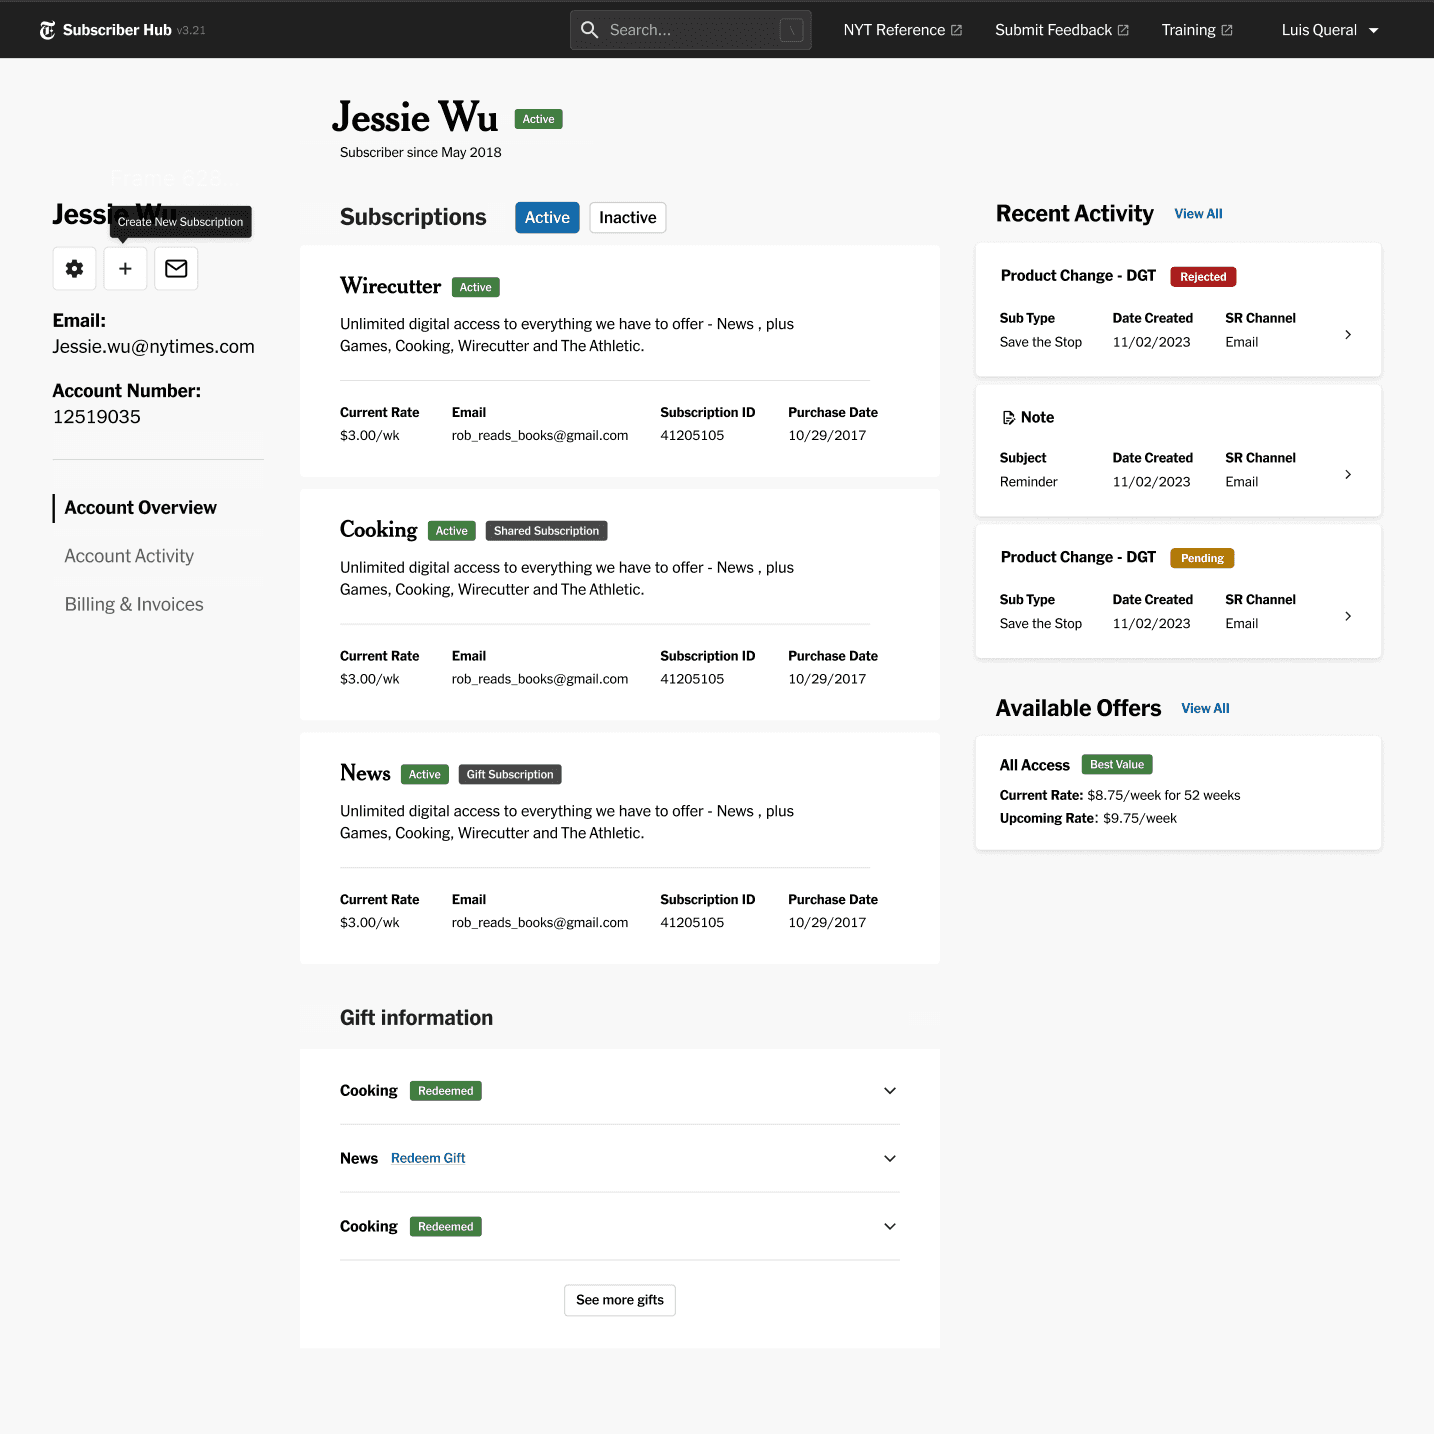The width and height of the screenshot is (1434, 1434).
Task: Click the Upcoming Rate $9.75/week text
Action: pos(1088,818)
